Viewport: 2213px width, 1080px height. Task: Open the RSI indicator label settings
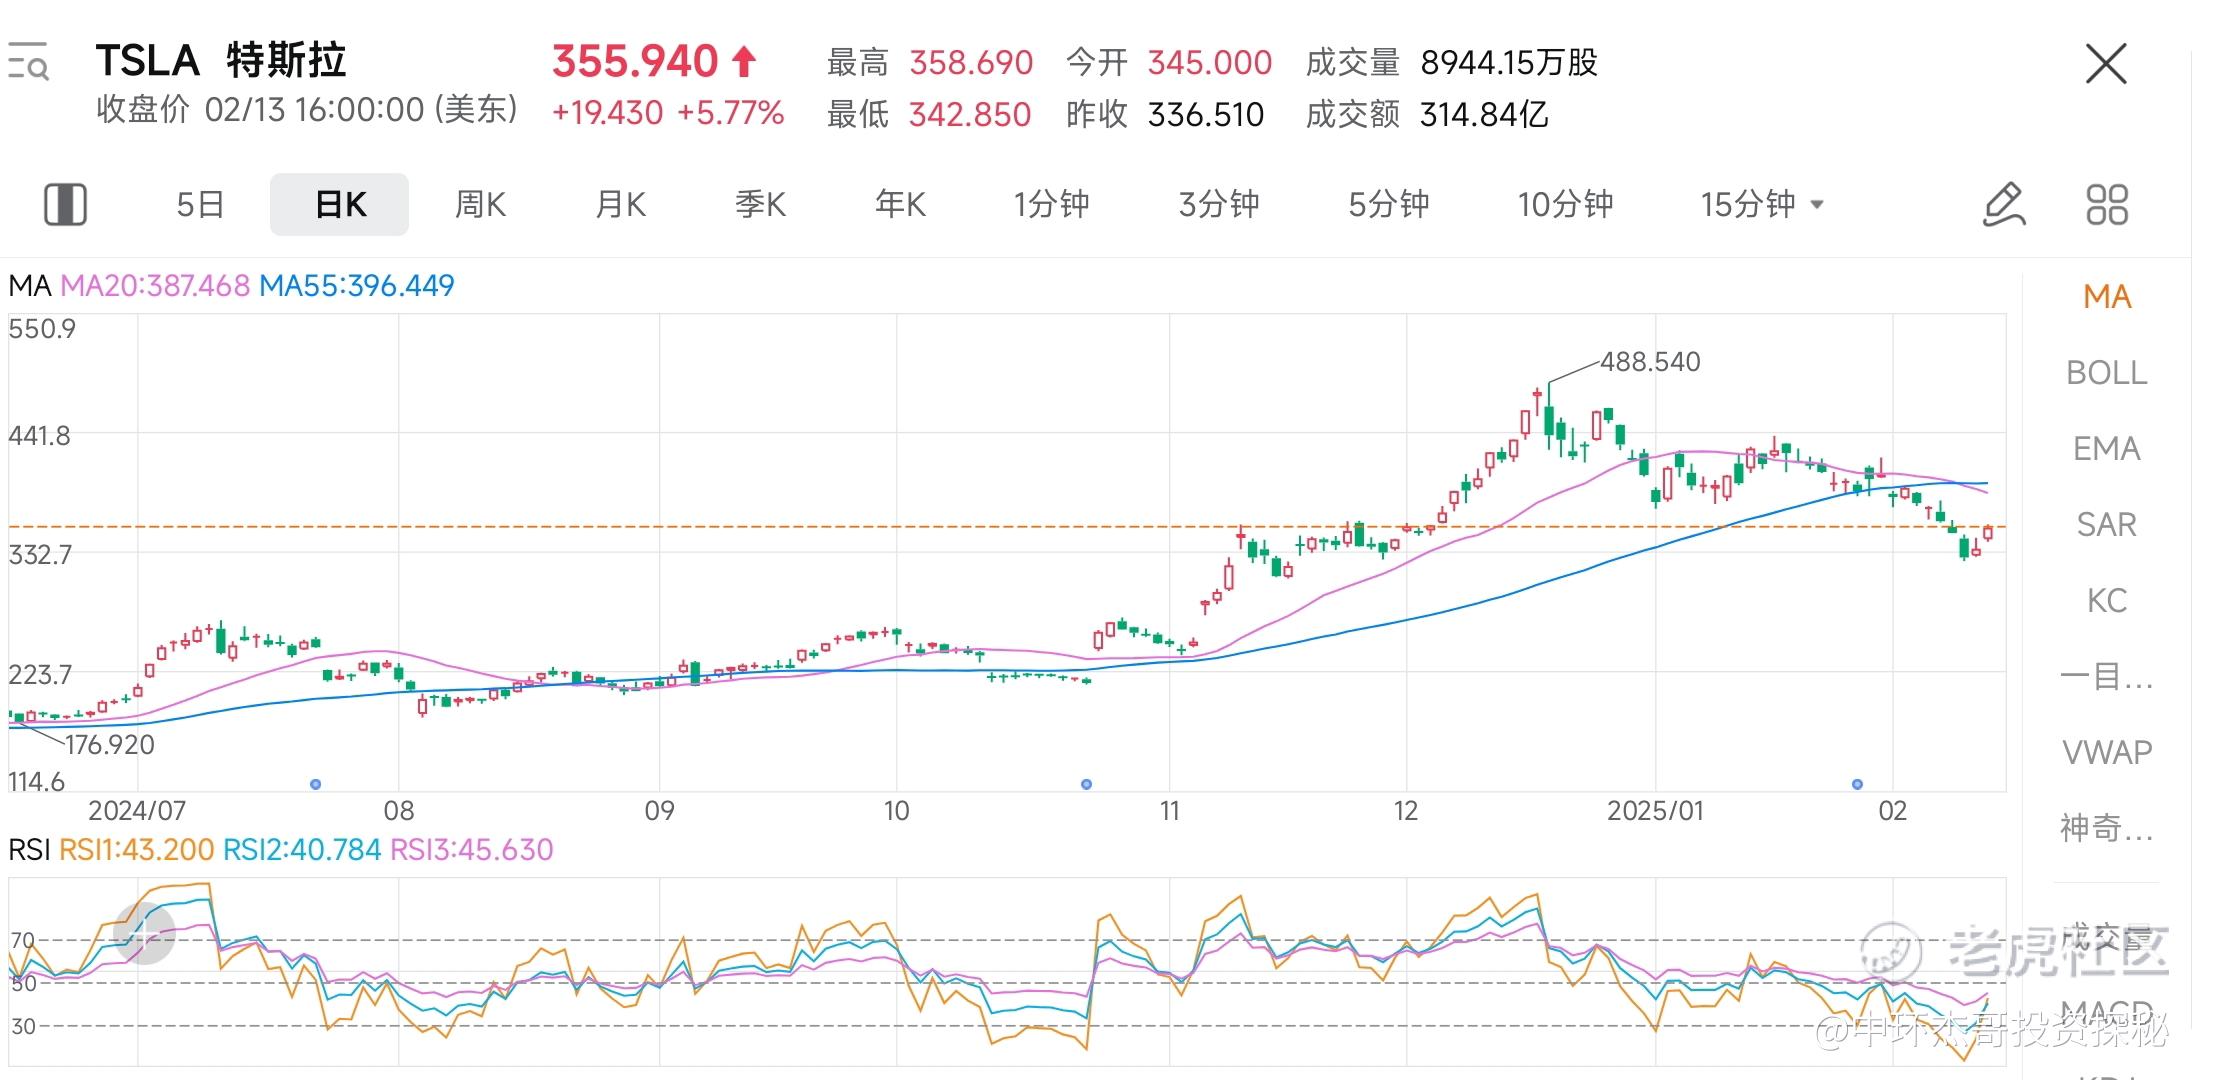click(28, 850)
